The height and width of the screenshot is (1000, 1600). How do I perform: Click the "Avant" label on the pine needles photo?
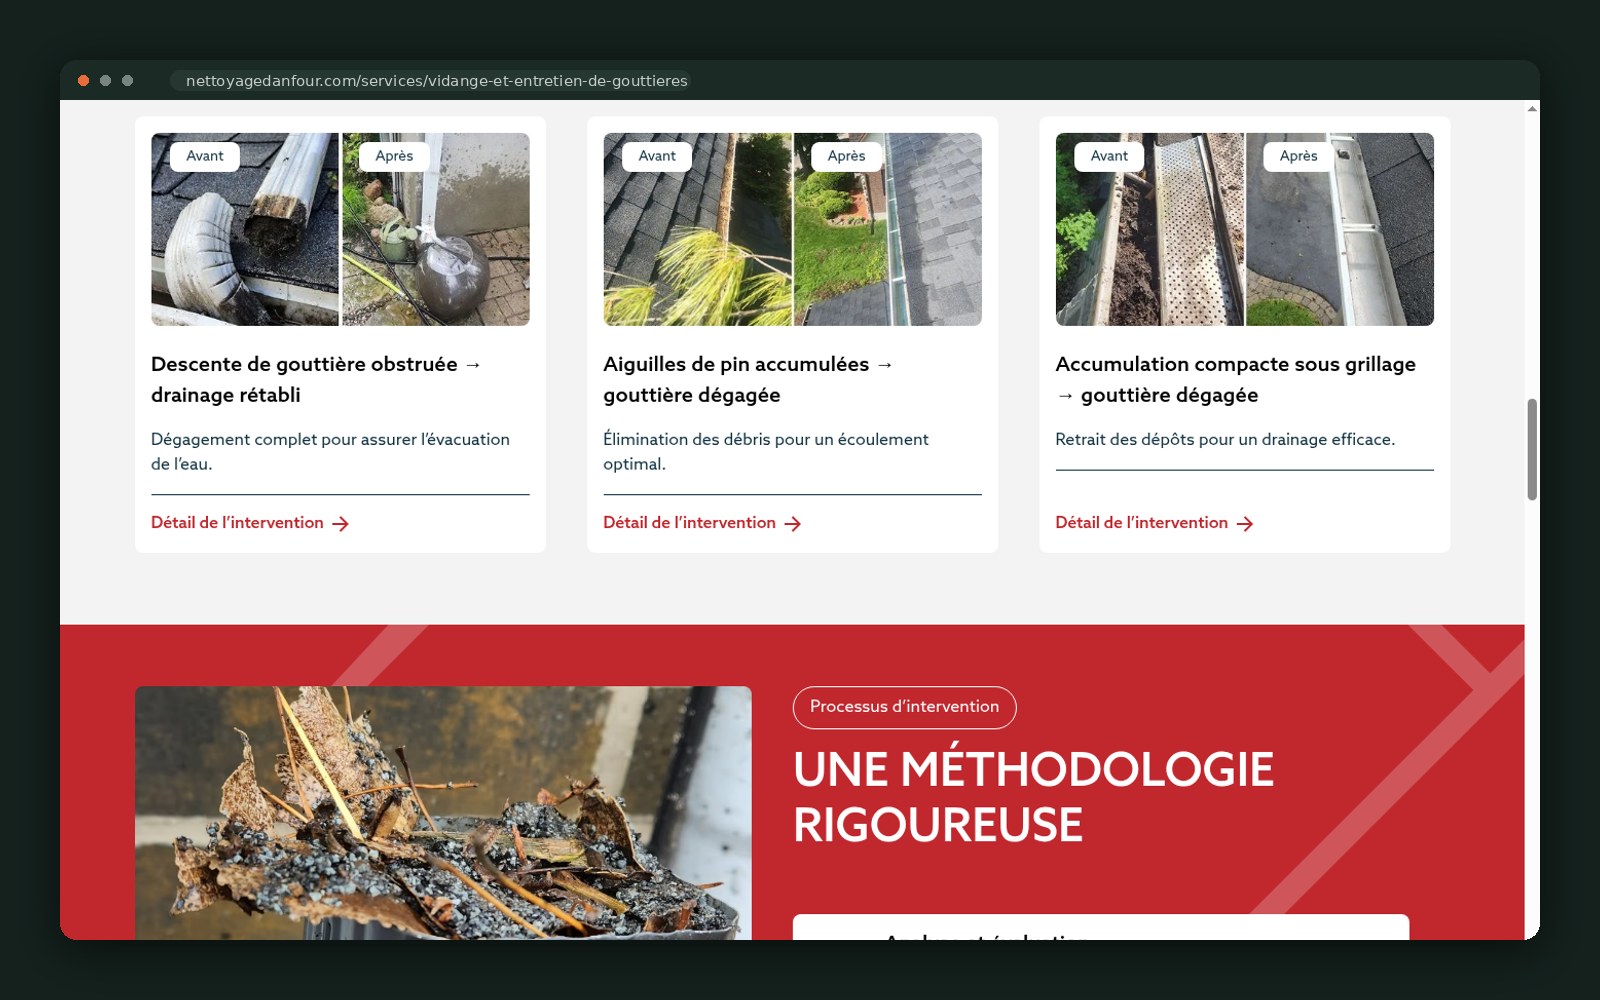click(x=657, y=156)
